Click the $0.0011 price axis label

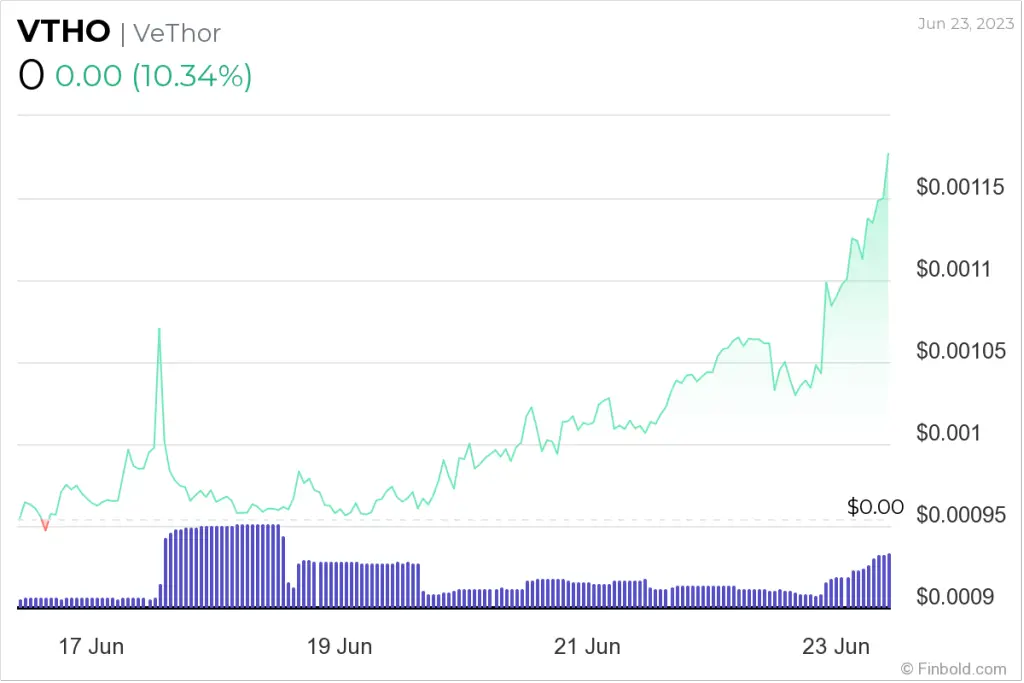954,269
